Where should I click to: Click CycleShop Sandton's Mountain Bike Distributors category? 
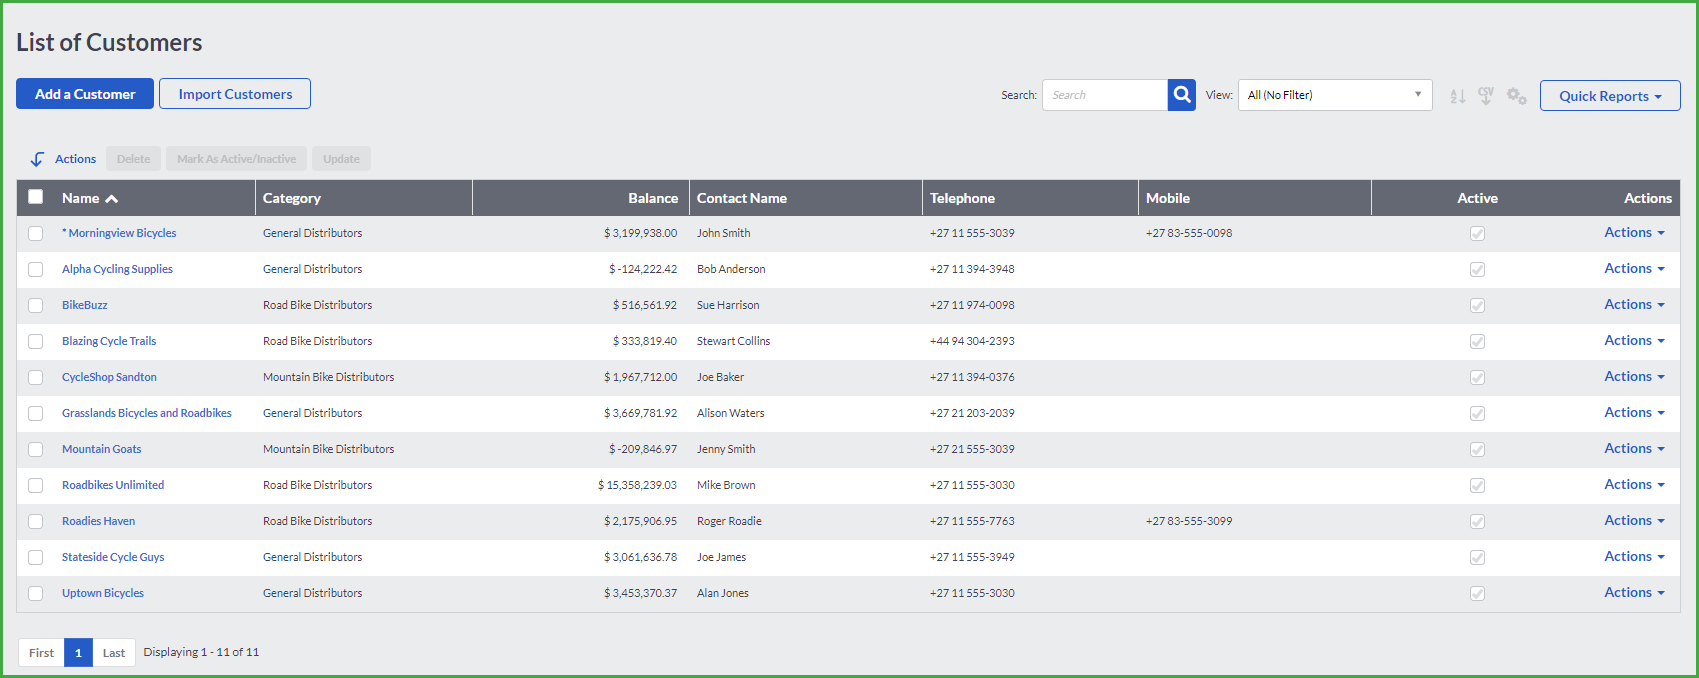tap(329, 377)
